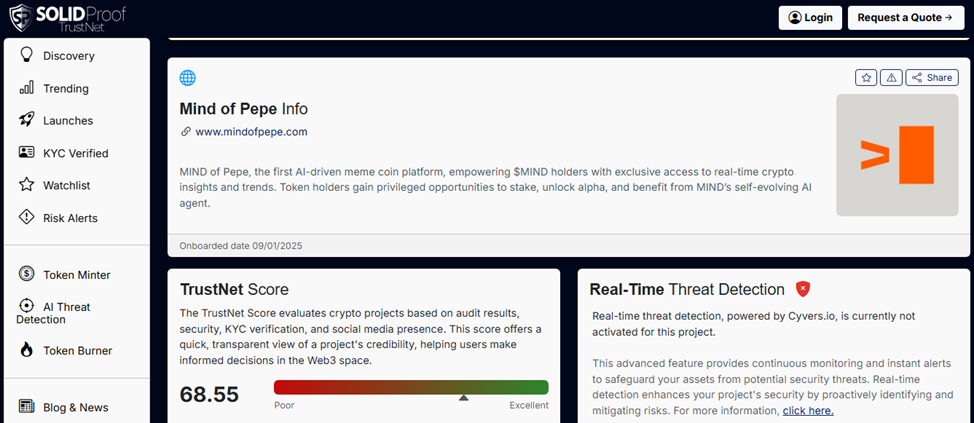The height and width of the screenshot is (423, 974).
Task: Click the 68.55 TrustNet score value
Action: tap(209, 394)
